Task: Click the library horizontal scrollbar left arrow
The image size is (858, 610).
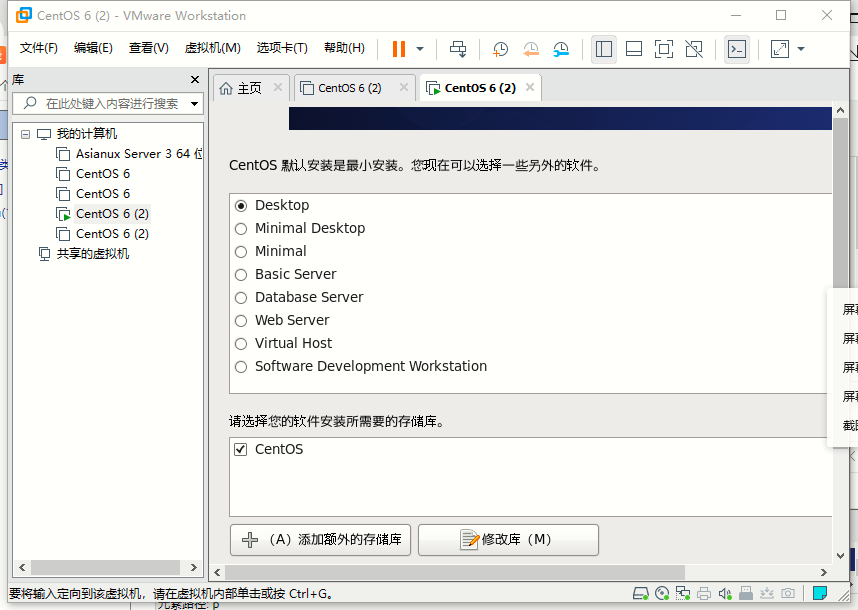Action: point(22,567)
